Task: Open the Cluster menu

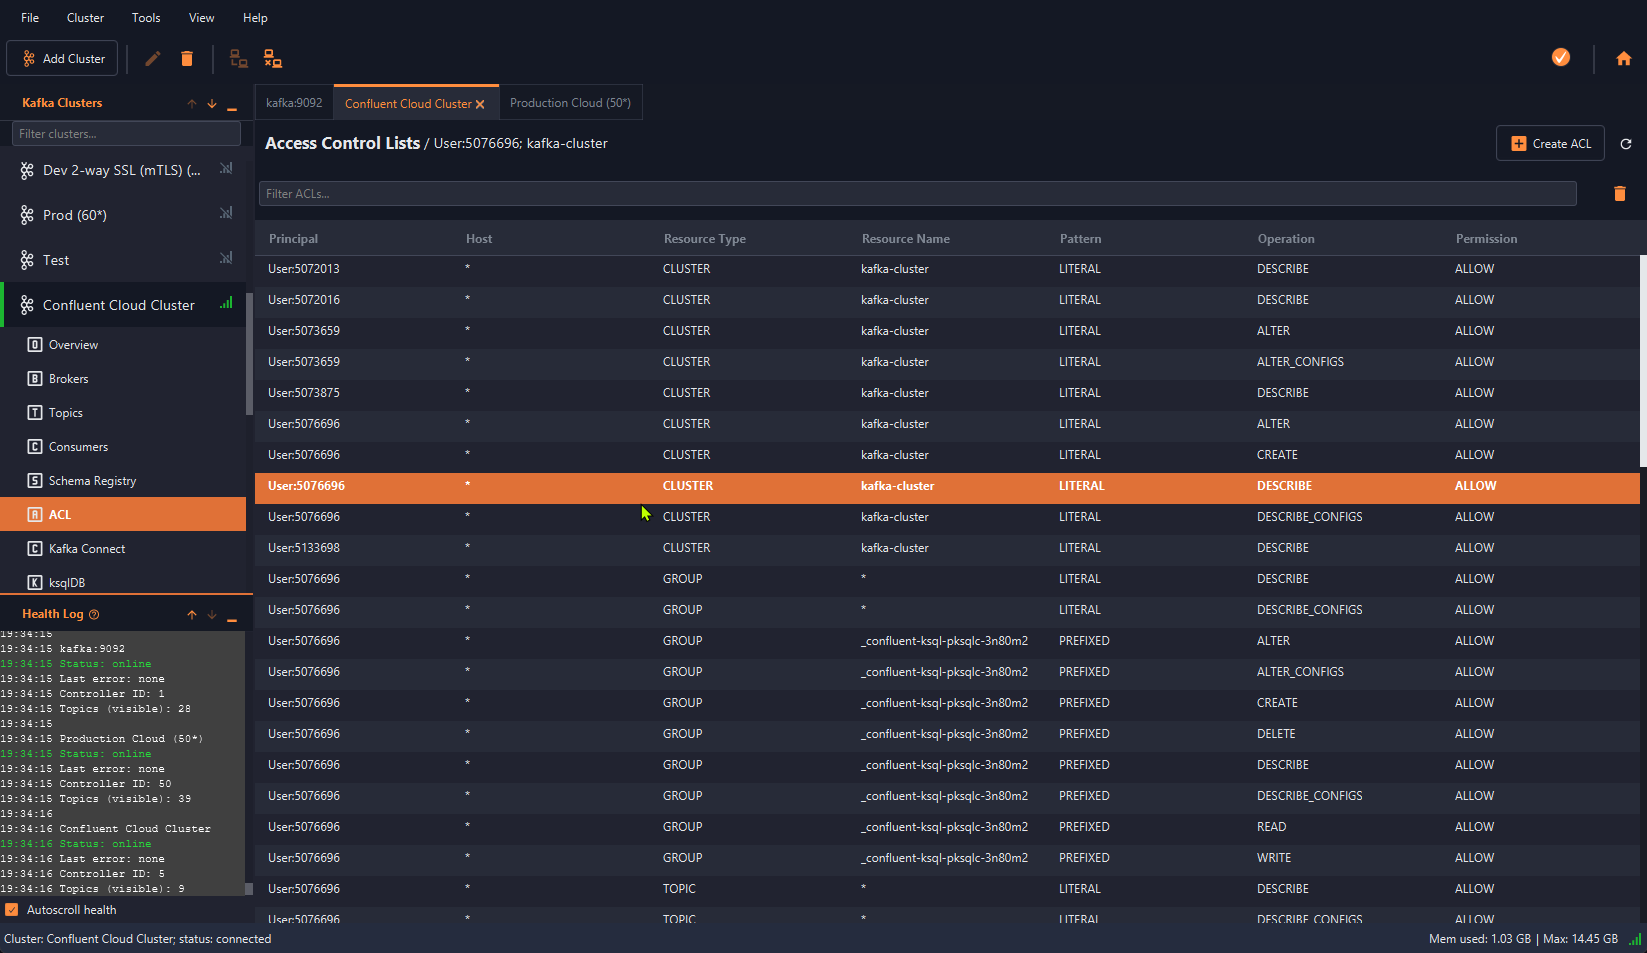Action: [85, 17]
